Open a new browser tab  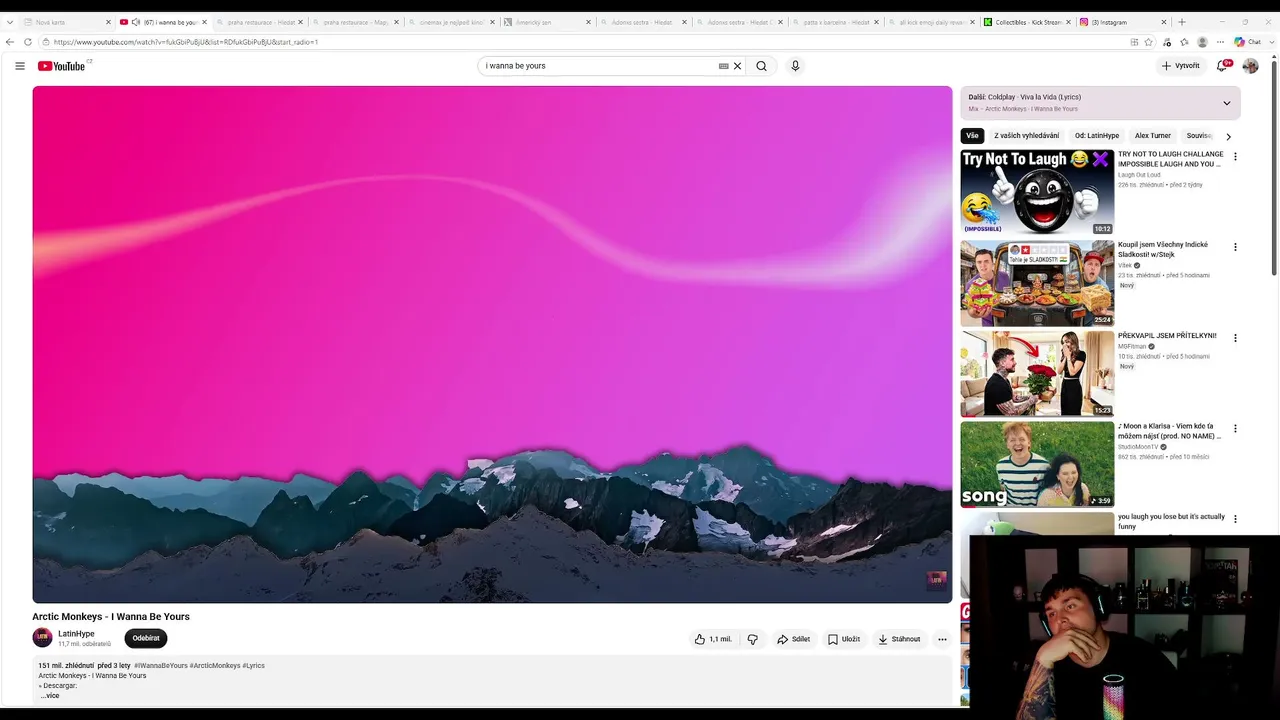[1182, 22]
